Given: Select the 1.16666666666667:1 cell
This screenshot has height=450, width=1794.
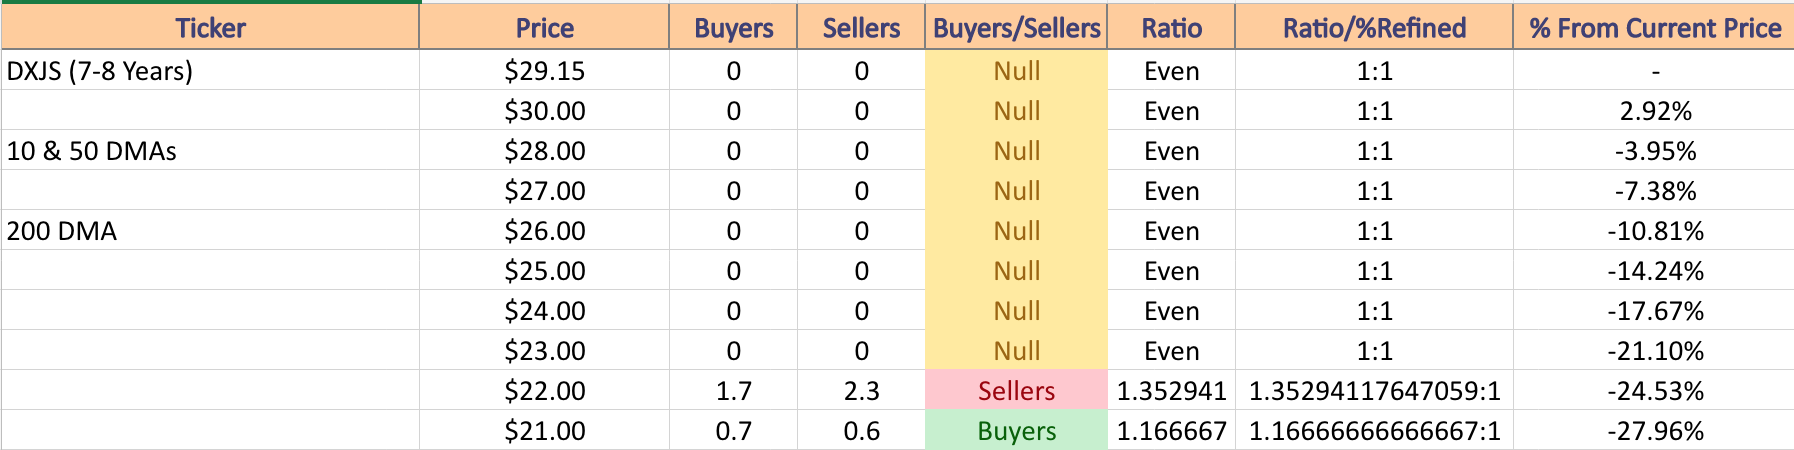Looking at the screenshot, I should [1374, 430].
